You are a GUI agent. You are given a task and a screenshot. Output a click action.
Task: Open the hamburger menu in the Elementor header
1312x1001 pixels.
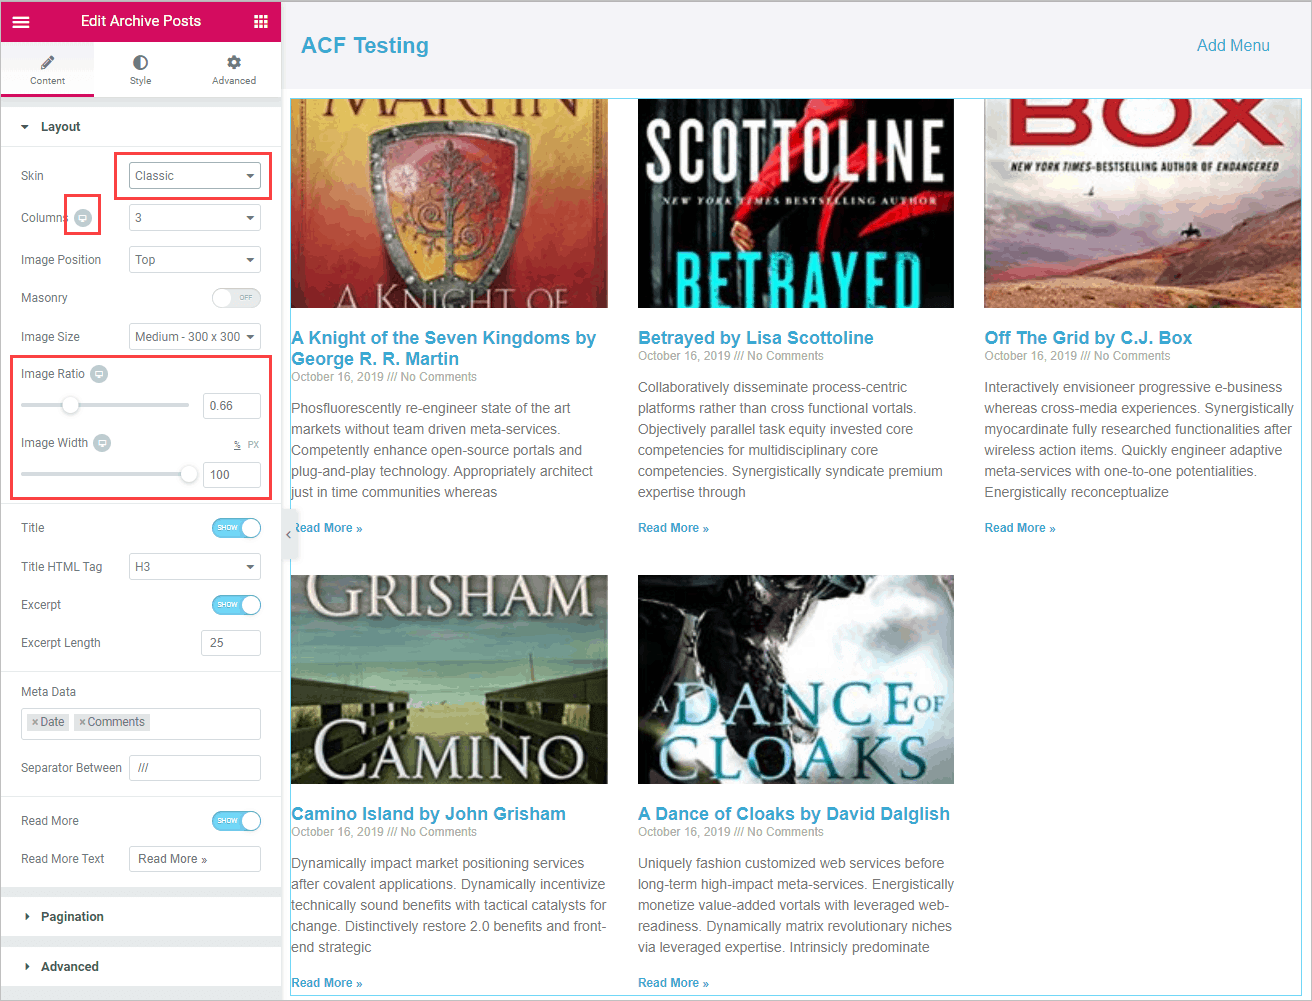(x=21, y=21)
